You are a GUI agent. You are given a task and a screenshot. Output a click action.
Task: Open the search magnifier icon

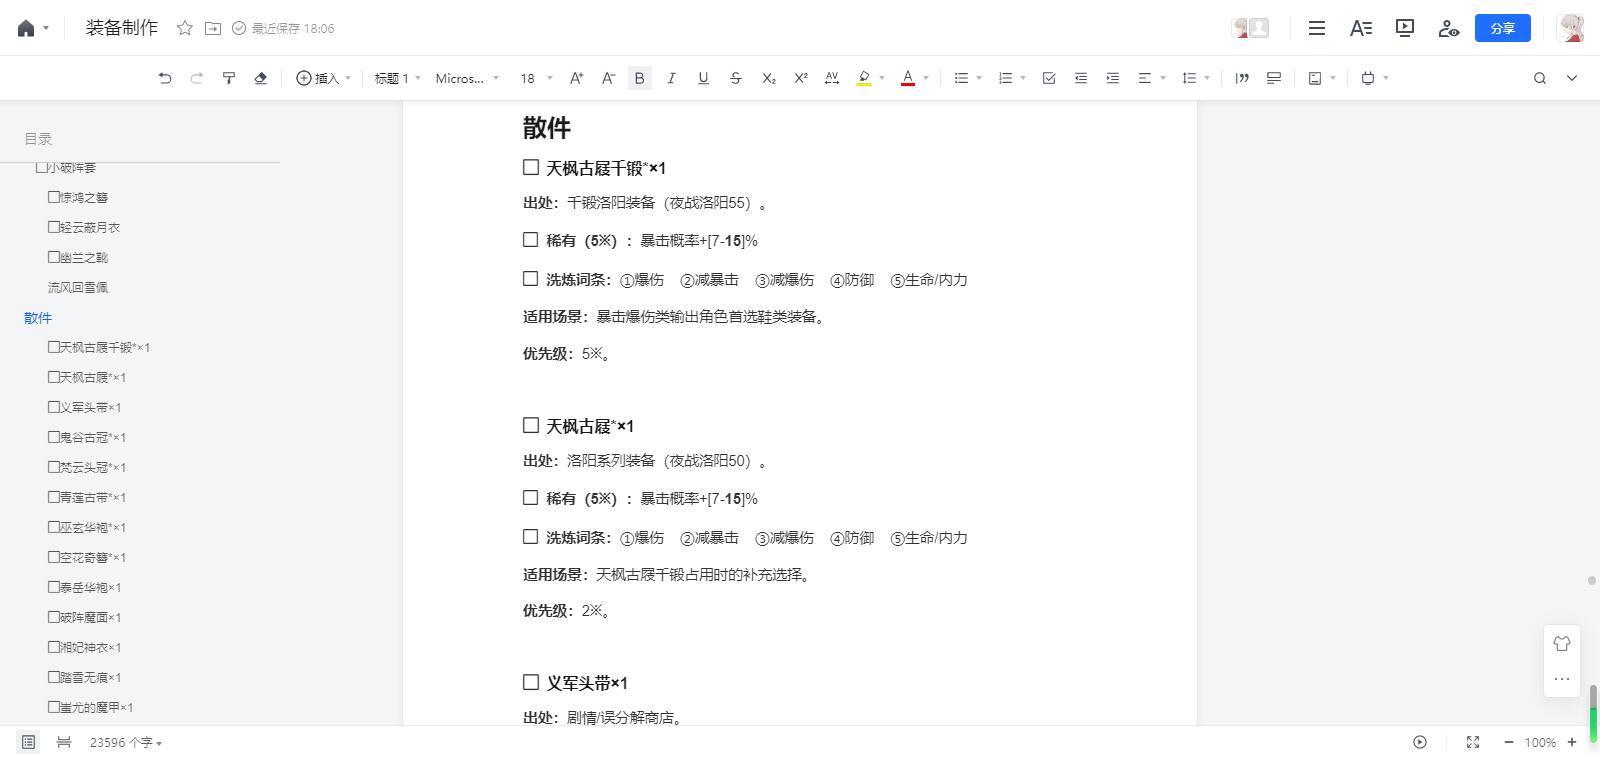coord(1540,78)
